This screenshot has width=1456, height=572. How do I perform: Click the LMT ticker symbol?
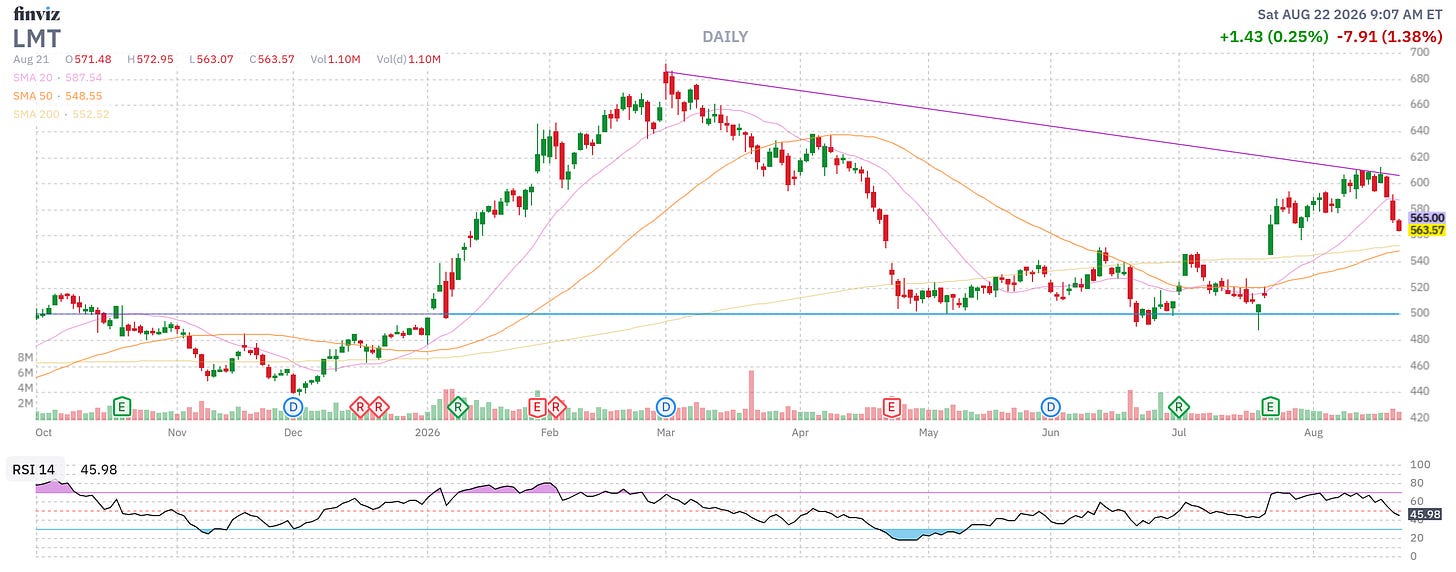pyautogui.click(x=37, y=38)
